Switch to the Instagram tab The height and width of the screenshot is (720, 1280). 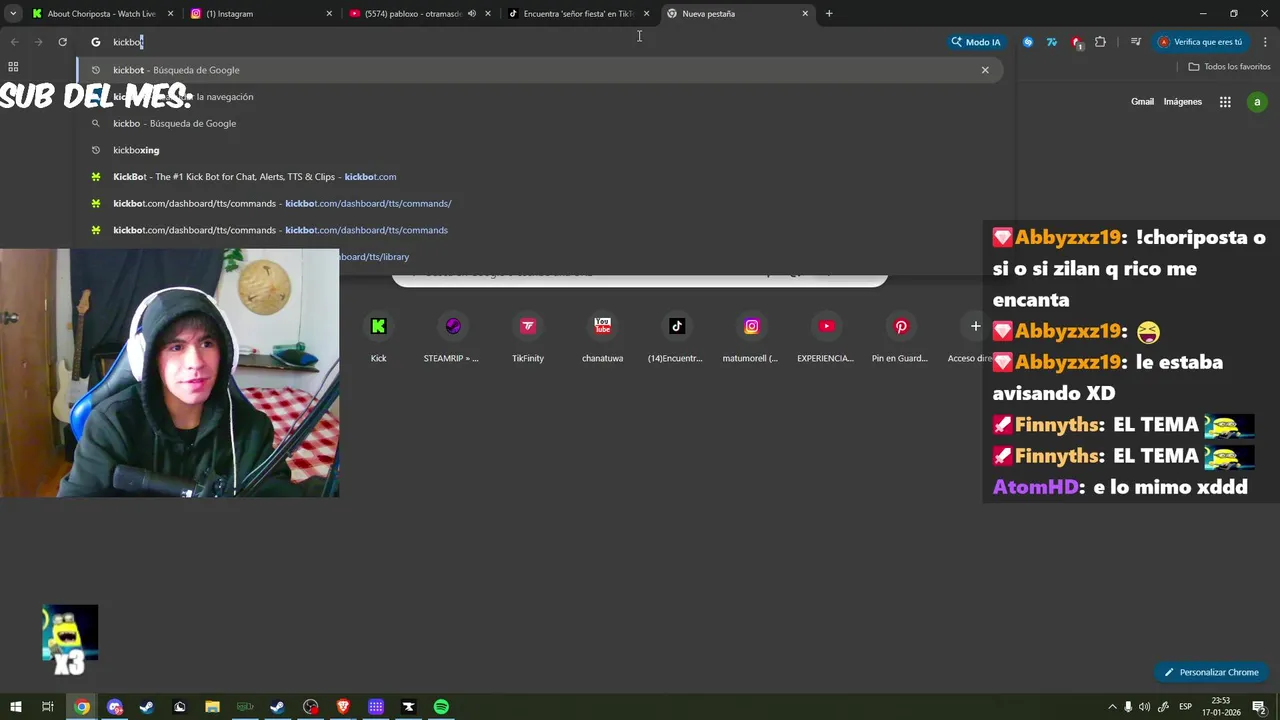click(x=262, y=14)
